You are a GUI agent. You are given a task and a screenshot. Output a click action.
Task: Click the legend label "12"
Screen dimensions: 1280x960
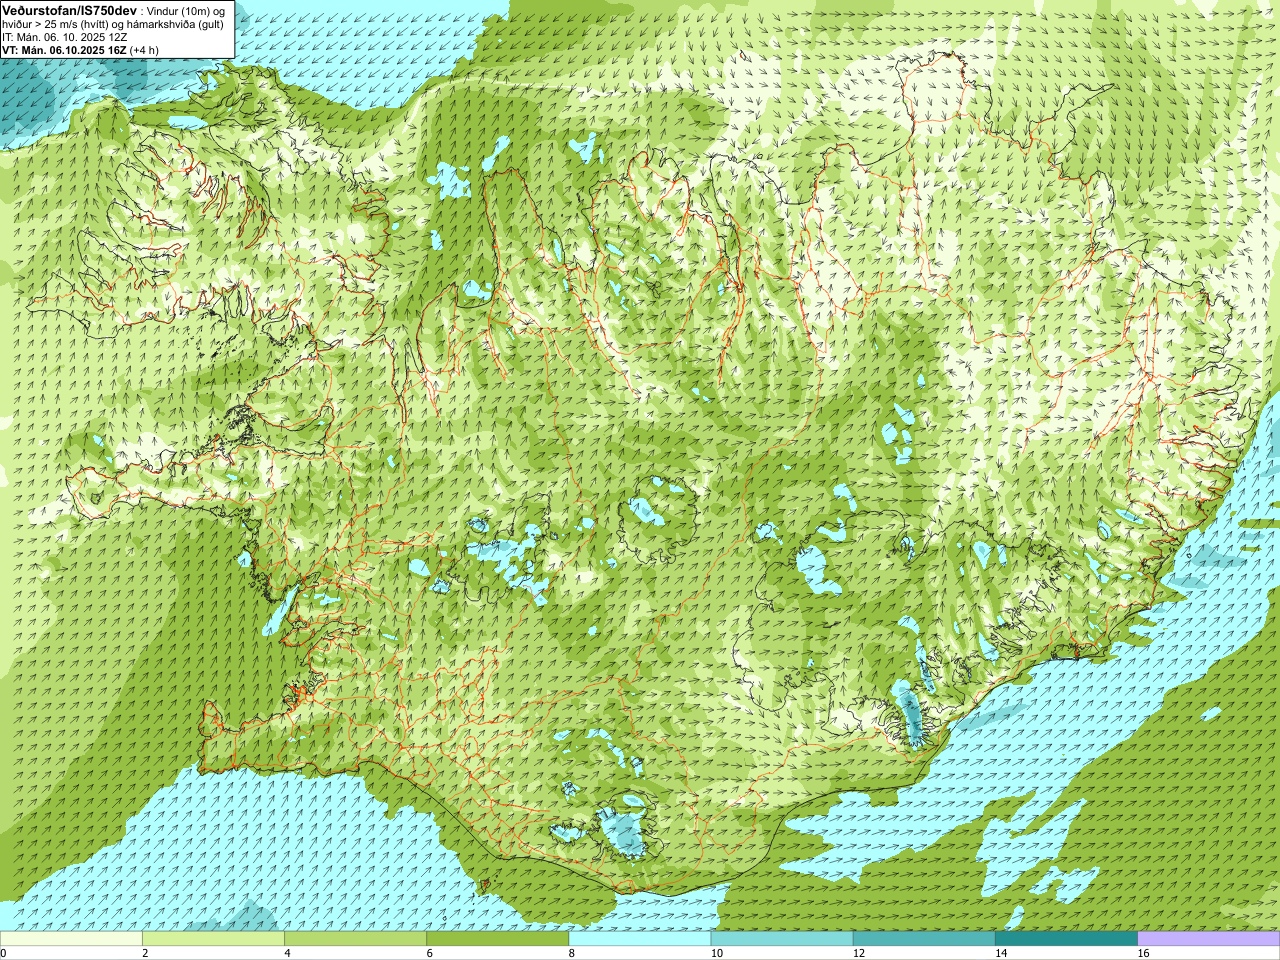click(859, 953)
